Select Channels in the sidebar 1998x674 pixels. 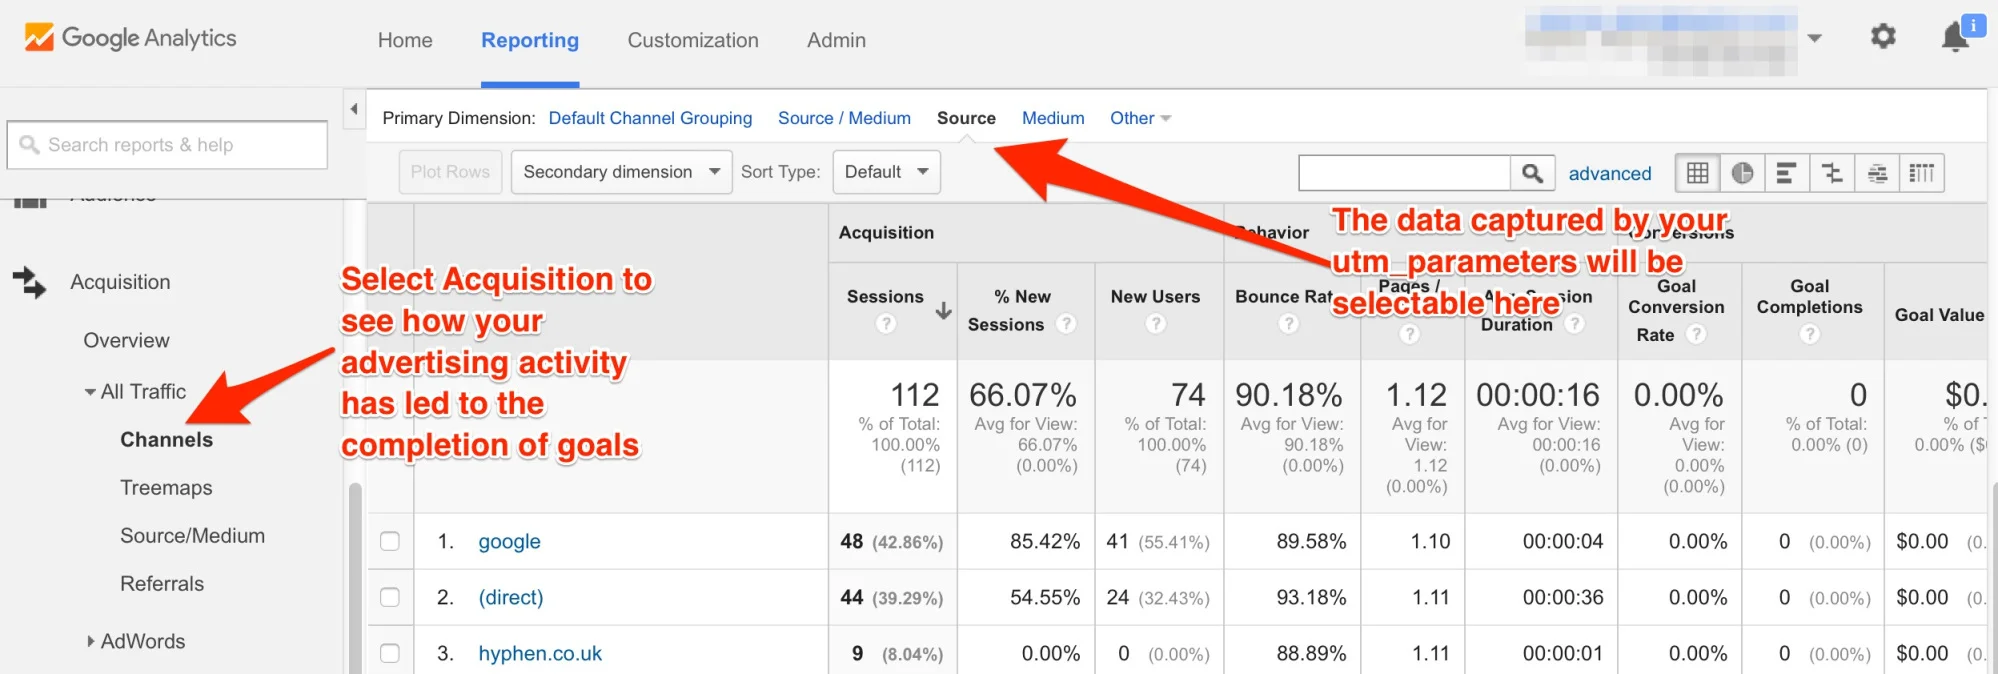(x=167, y=440)
